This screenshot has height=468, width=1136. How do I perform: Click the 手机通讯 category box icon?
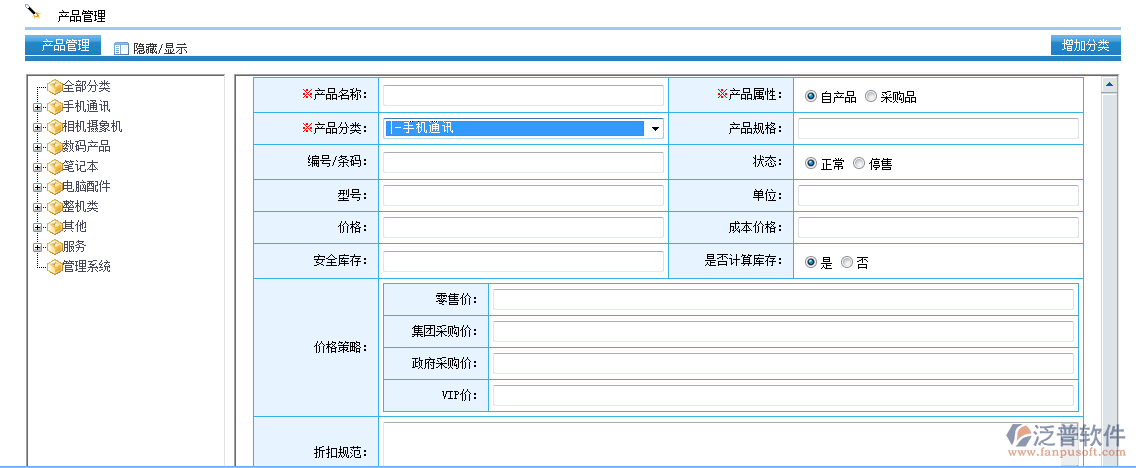click(54, 107)
